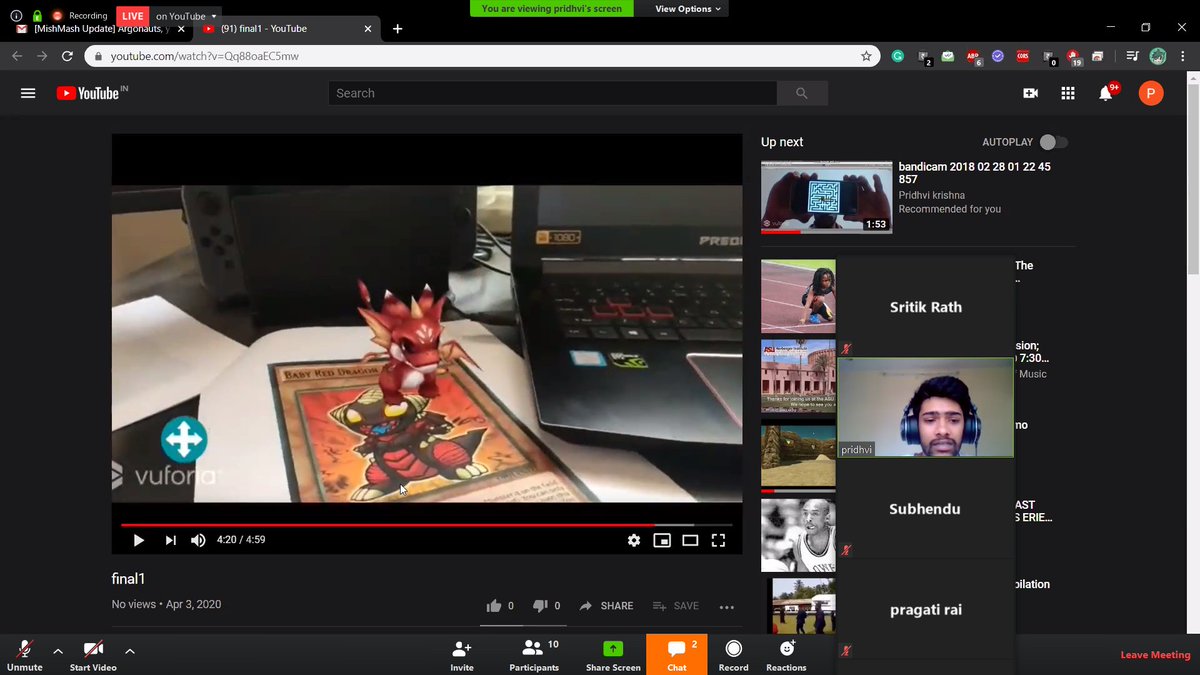Go back in the browser

(x=17, y=57)
